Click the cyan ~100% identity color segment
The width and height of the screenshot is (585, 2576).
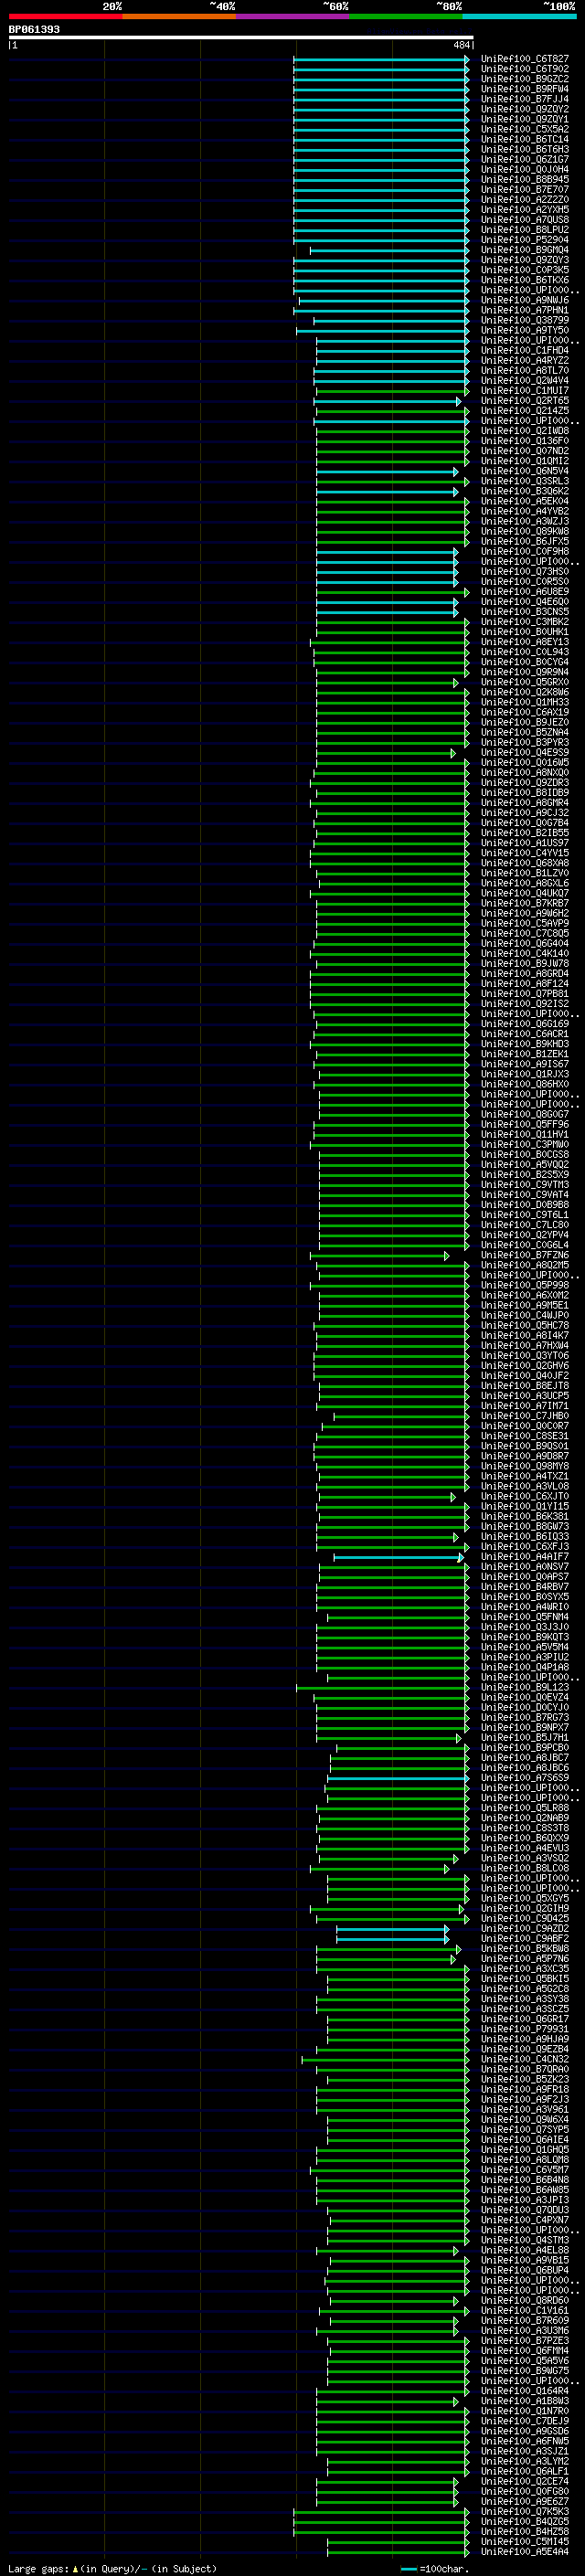click(519, 16)
